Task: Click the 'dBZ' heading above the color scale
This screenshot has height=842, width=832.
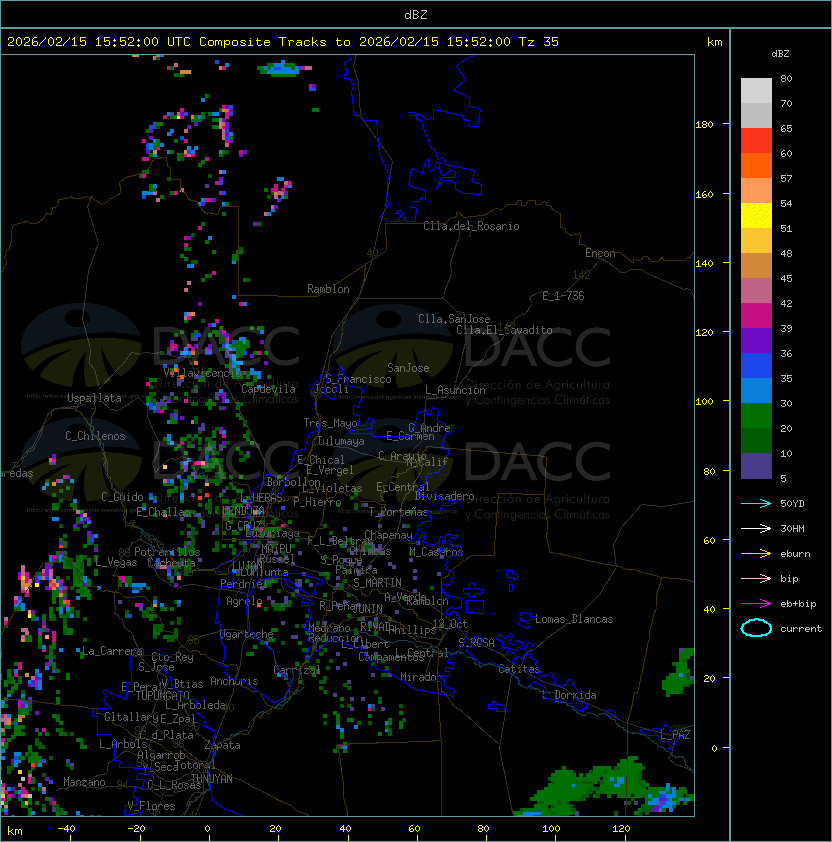Action: pyautogui.click(x=780, y=54)
